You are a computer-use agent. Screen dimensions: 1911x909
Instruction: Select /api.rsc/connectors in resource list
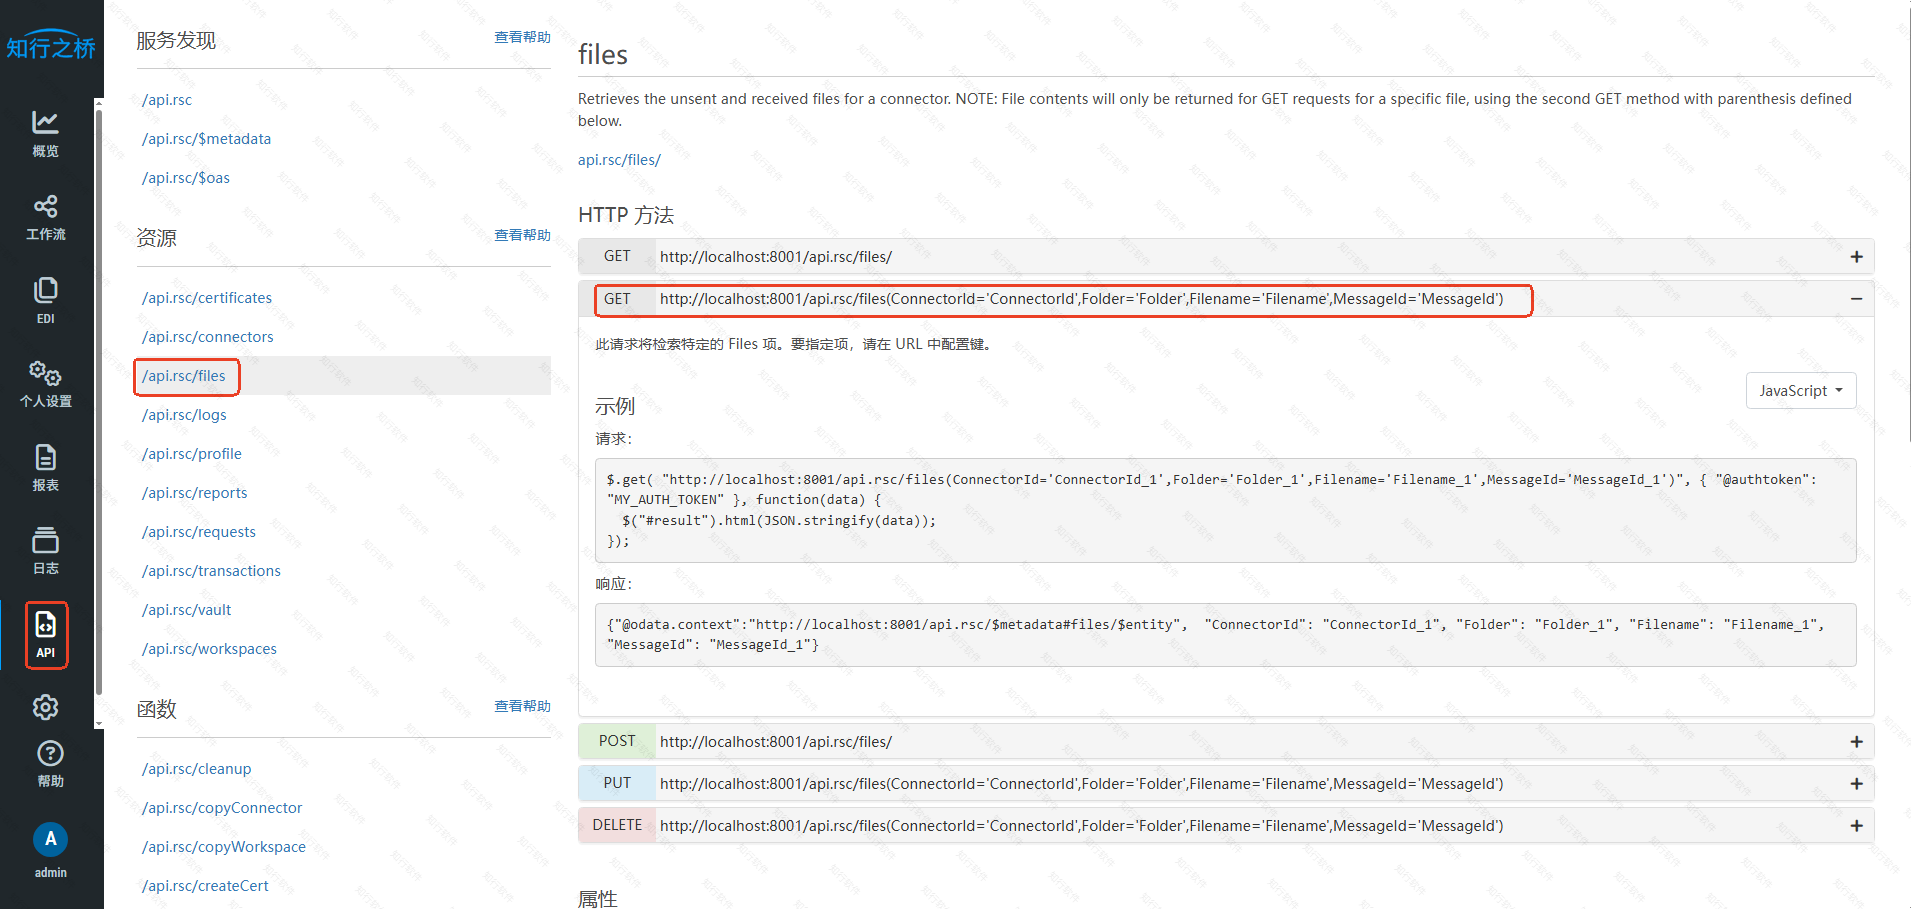coord(208,337)
